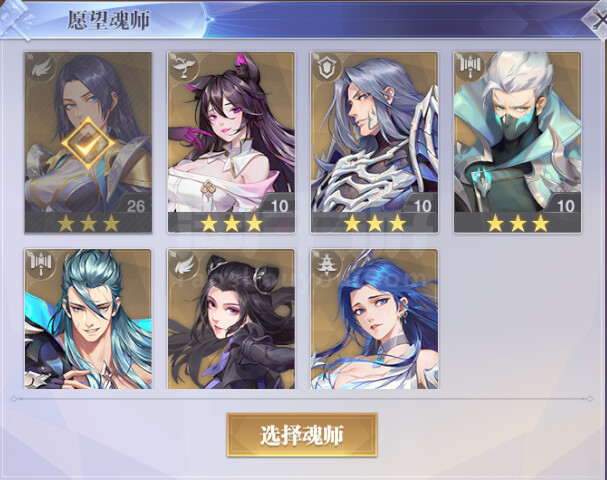This screenshot has width=607, height=480.
Task: Choose the black-haired girl with hair buns
Action: pyautogui.click(x=231, y=319)
